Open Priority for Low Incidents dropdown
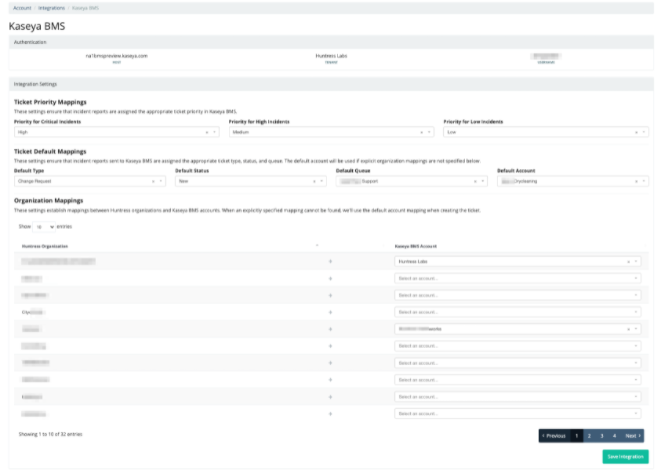The width and height of the screenshot is (656, 472). pyautogui.click(x=546, y=132)
